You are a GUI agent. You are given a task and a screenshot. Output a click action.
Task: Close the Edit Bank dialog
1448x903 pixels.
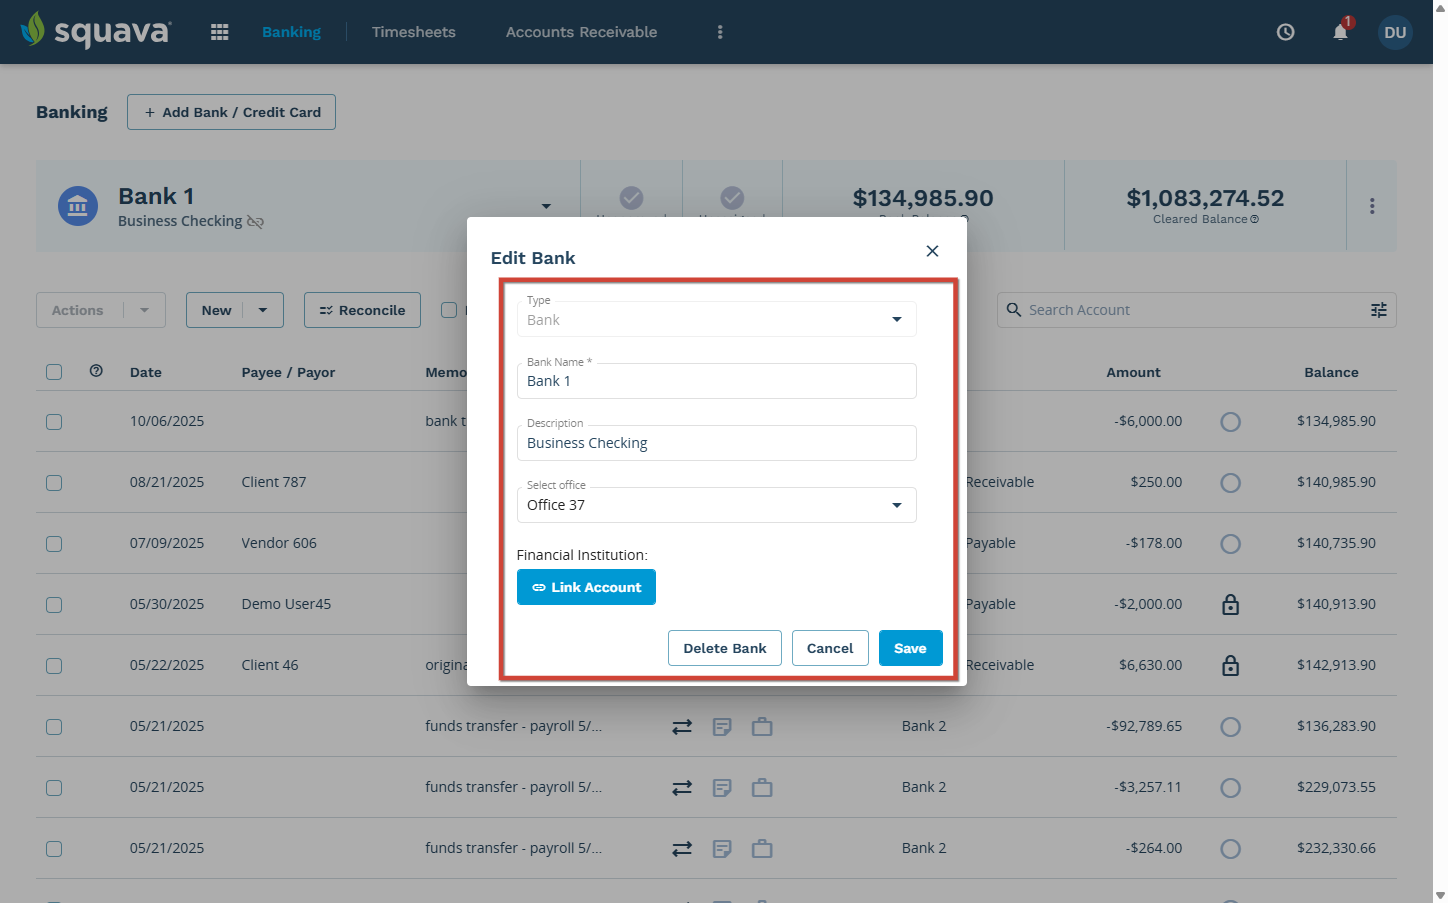coord(932,251)
